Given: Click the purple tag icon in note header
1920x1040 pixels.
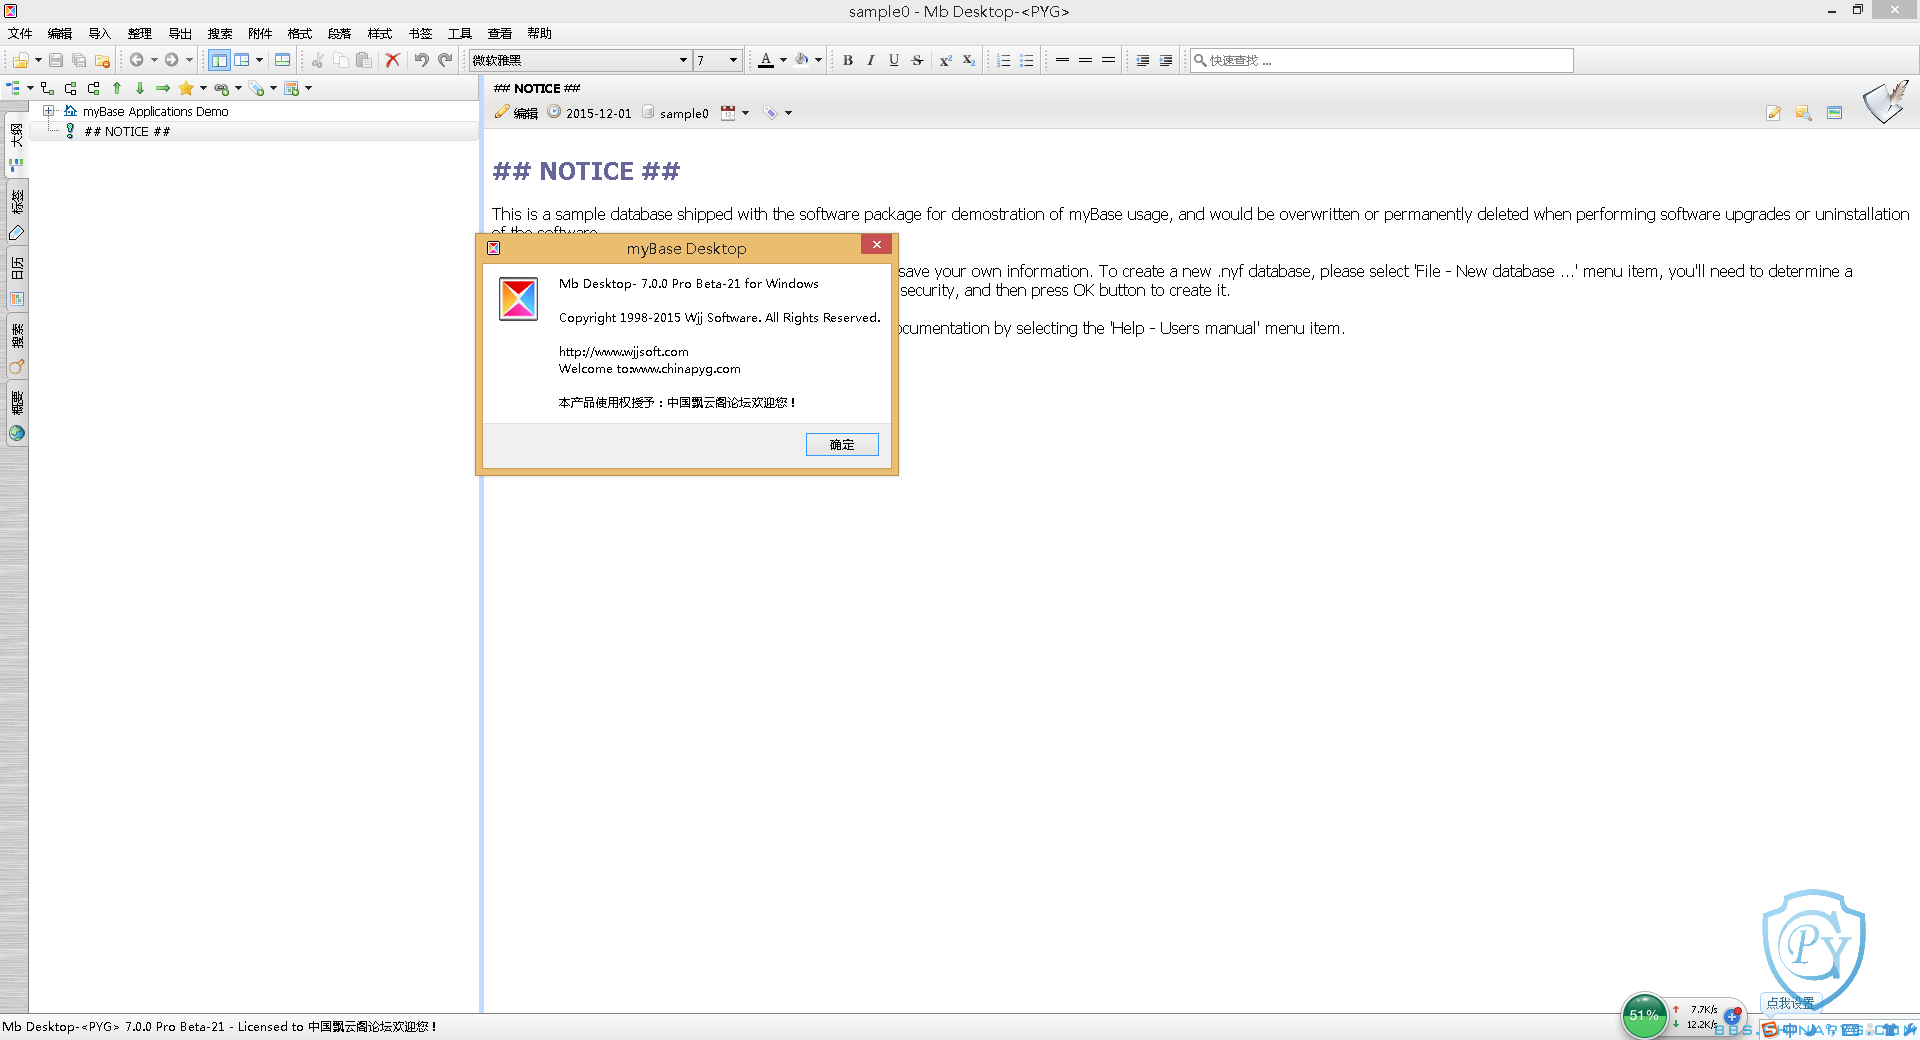Looking at the screenshot, I should 770,113.
